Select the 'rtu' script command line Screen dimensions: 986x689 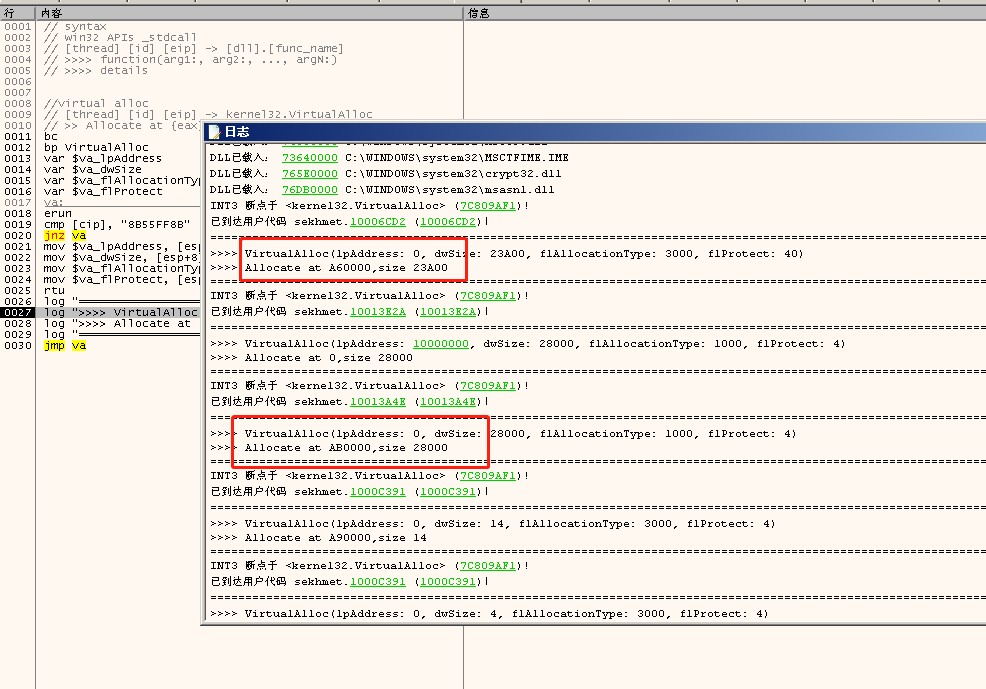point(54,290)
